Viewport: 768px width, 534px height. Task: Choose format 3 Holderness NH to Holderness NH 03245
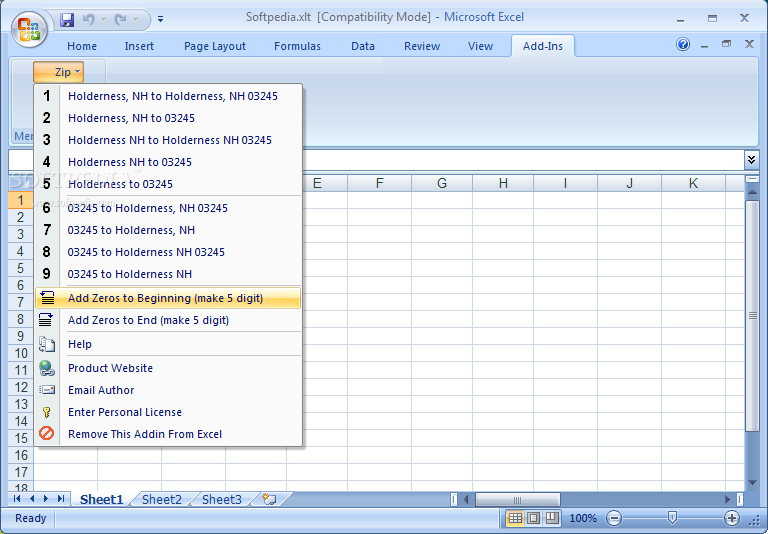pyautogui.click(x=168, y=140)
